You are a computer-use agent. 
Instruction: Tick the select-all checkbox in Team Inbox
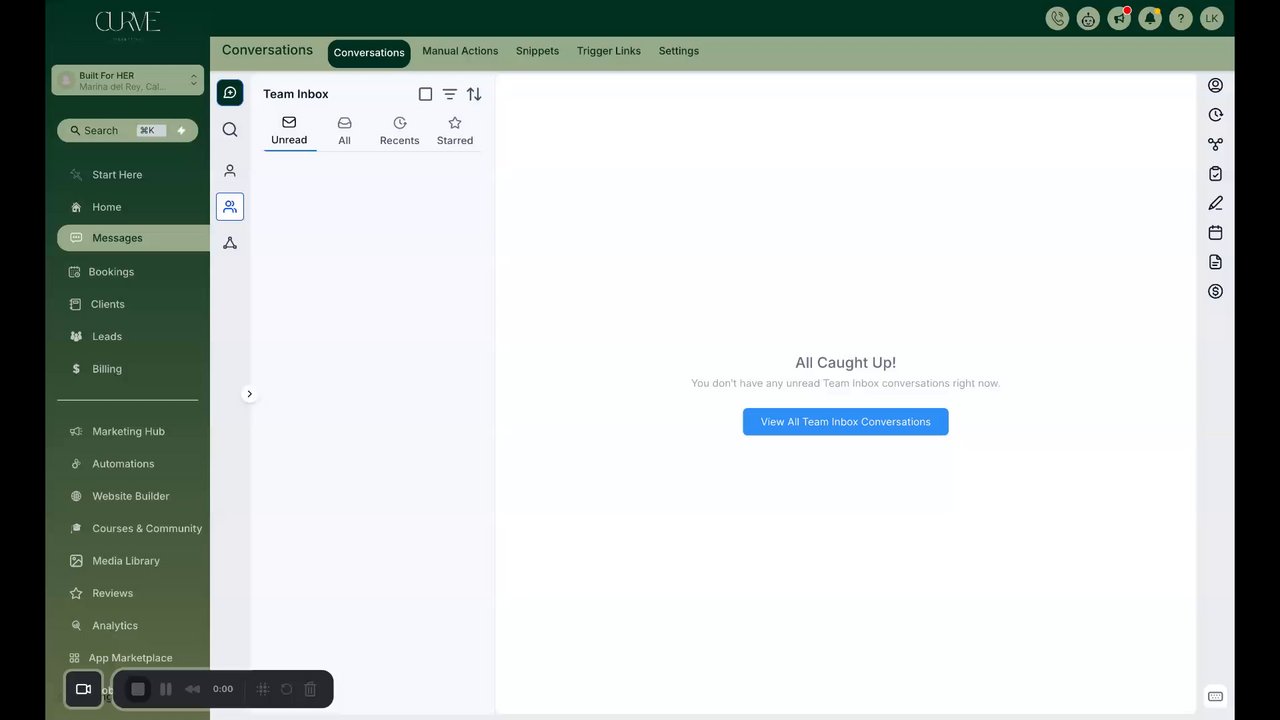pyautogui.click(x=425, y=94)
